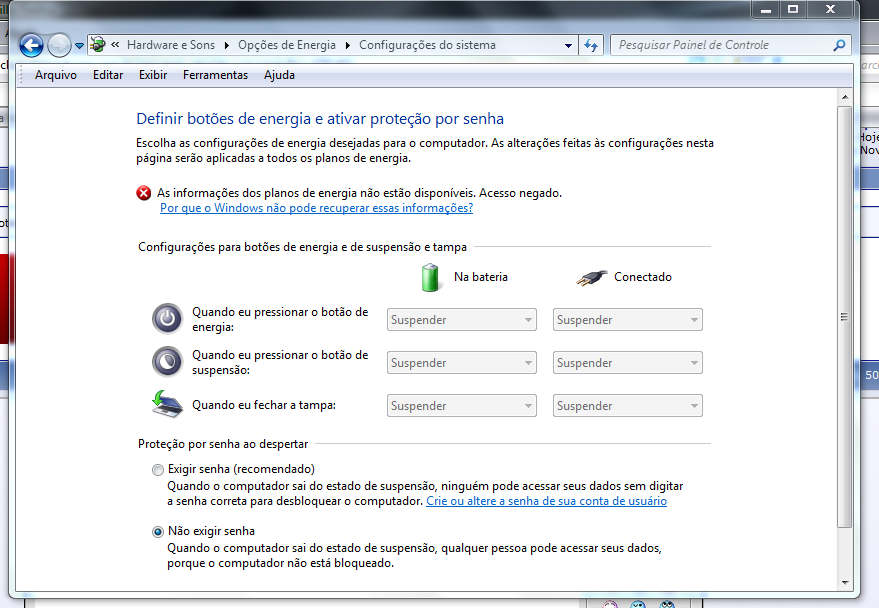Click the green battery icon
The height and width of the screenshot is (608, 879).
tap(431, 277)
